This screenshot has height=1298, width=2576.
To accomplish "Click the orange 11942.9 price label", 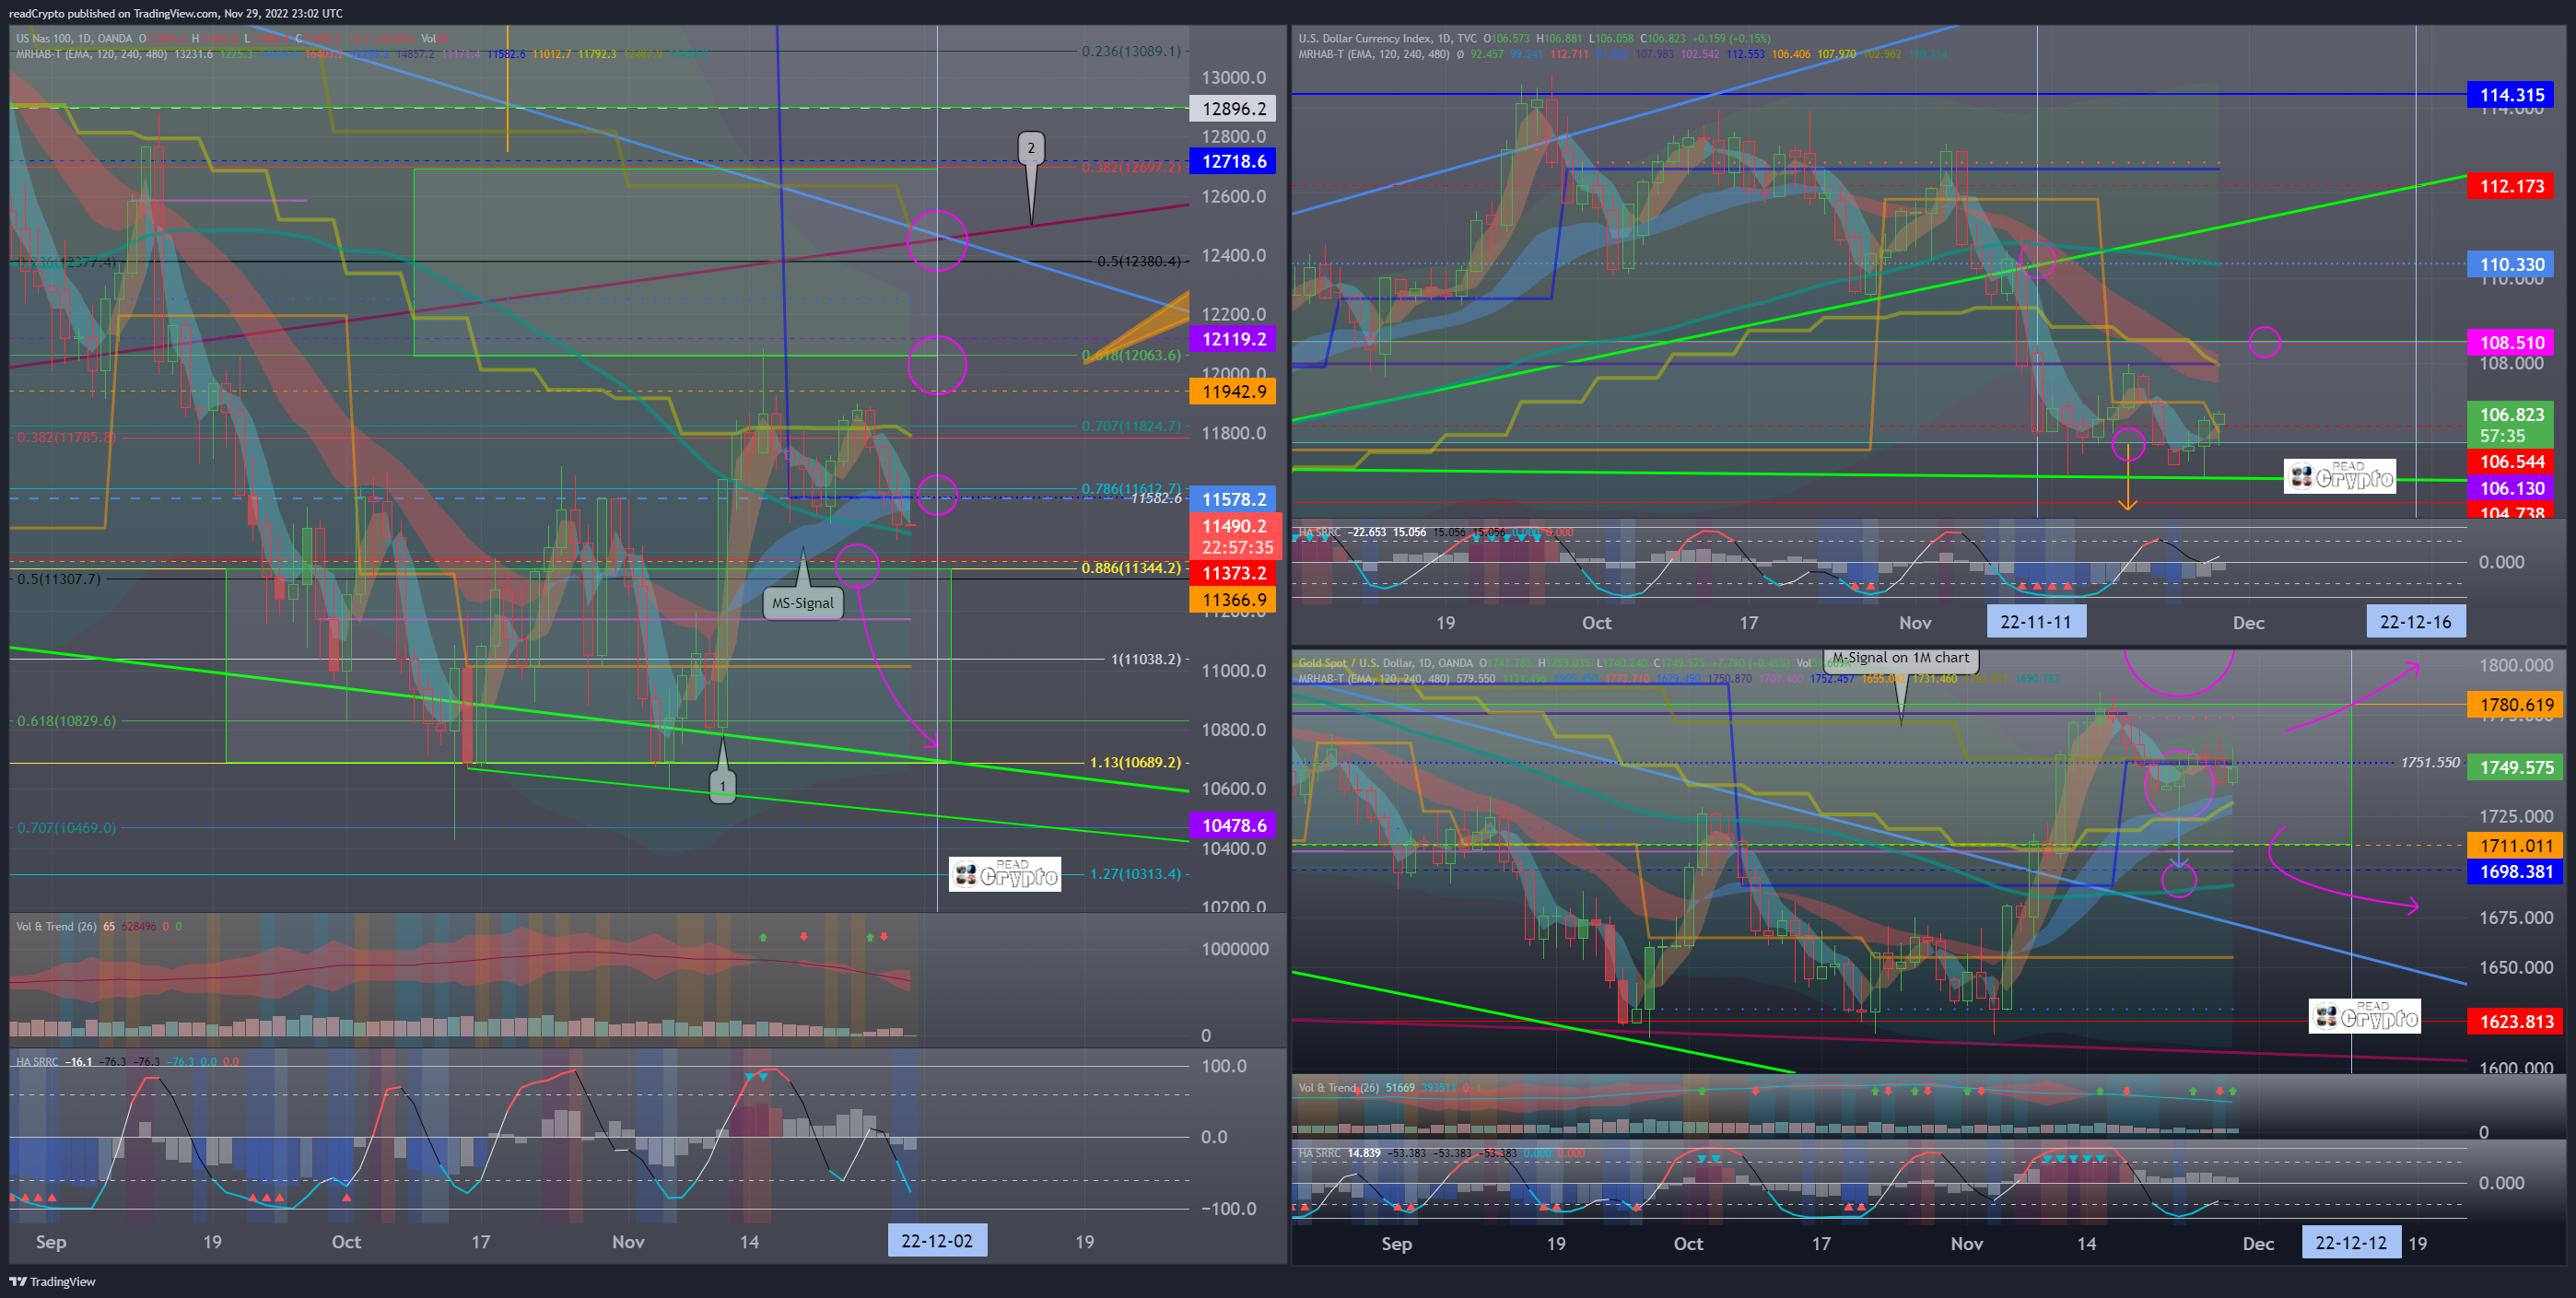I will (1232, 391).
